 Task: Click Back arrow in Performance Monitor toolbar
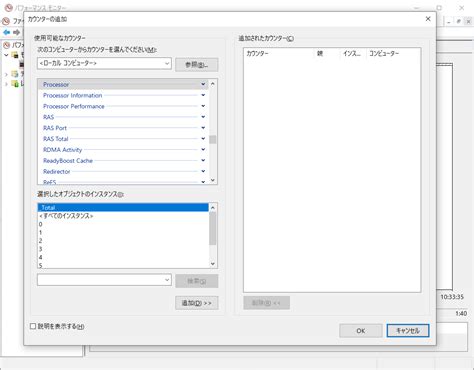pyautogui.click(x=6, y=32)
